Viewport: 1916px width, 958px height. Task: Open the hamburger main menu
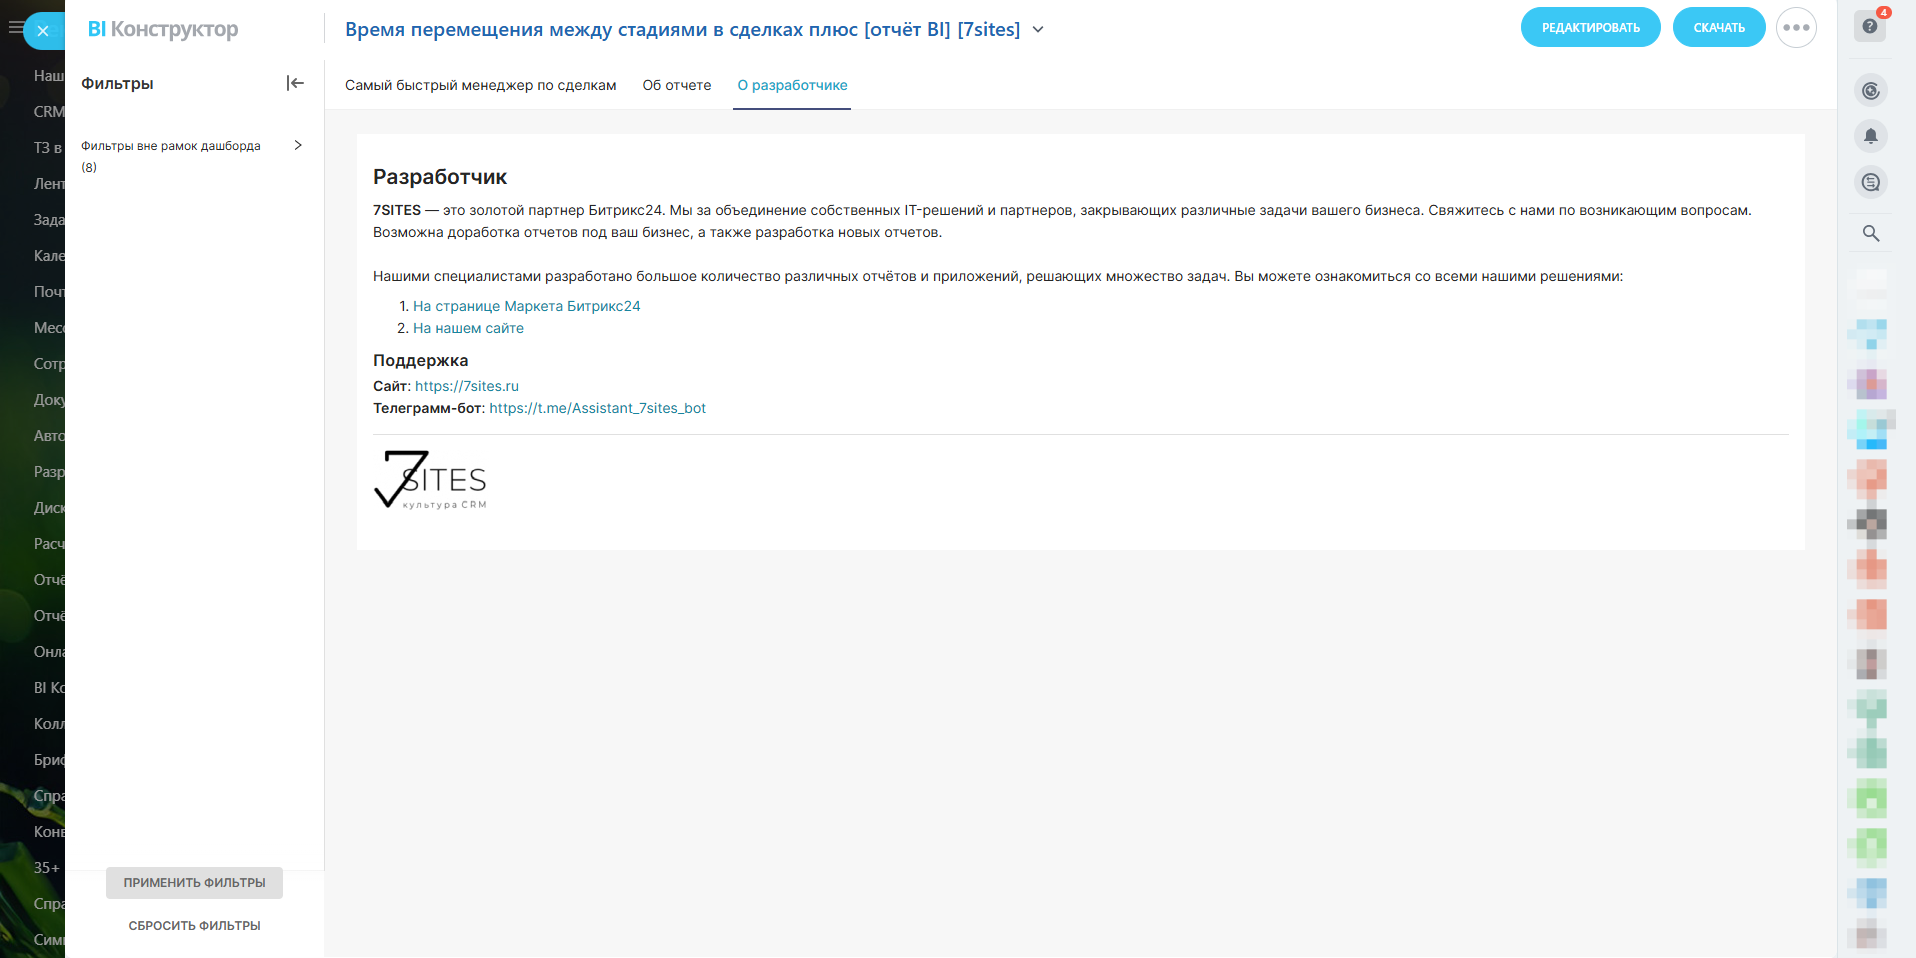click(x=14, y=28)
